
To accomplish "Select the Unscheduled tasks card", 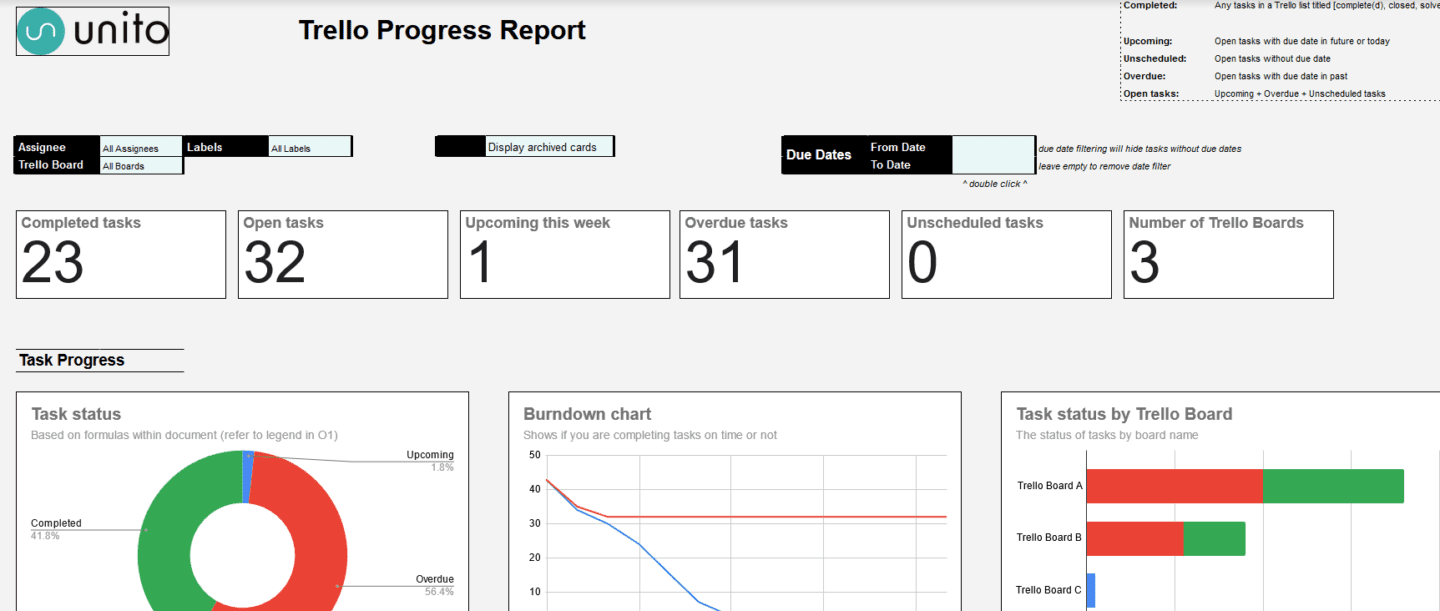I will (1006, 254).
